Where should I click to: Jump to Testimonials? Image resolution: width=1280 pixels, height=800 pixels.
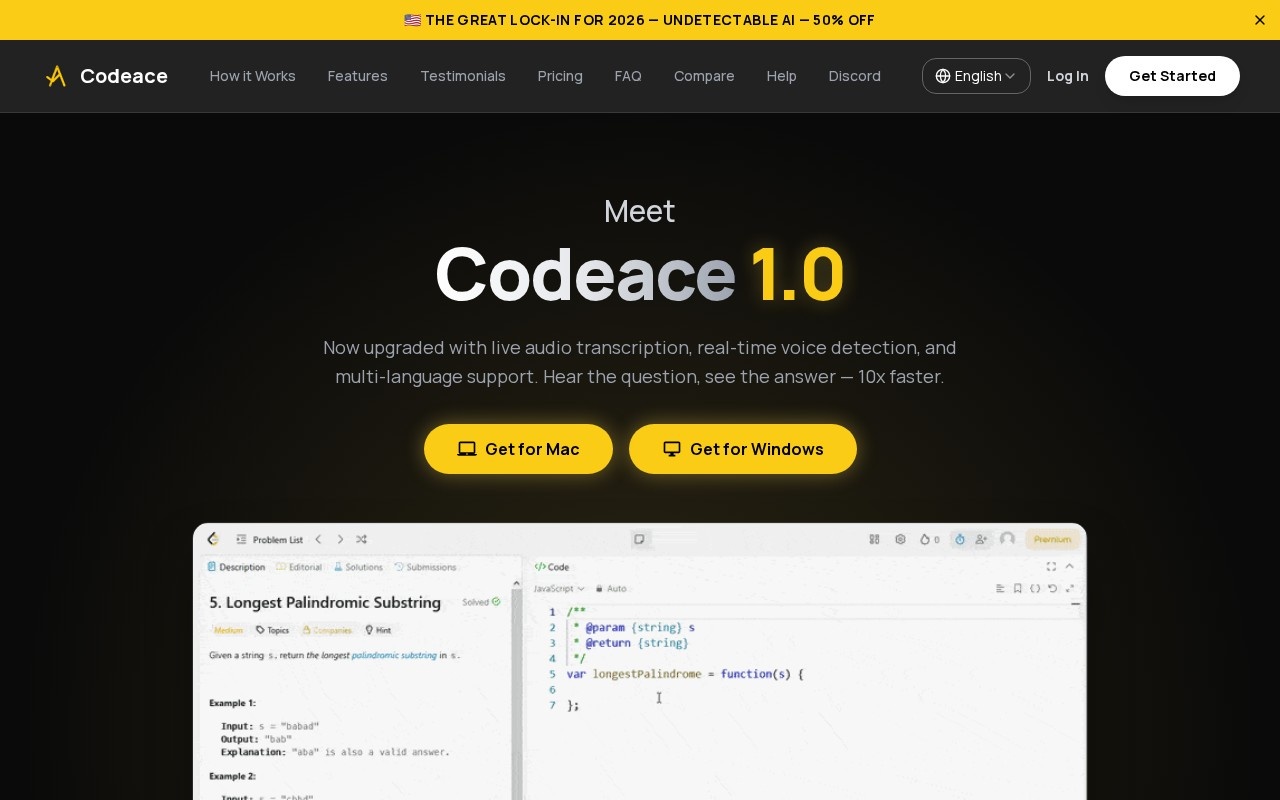coord(463,76)
